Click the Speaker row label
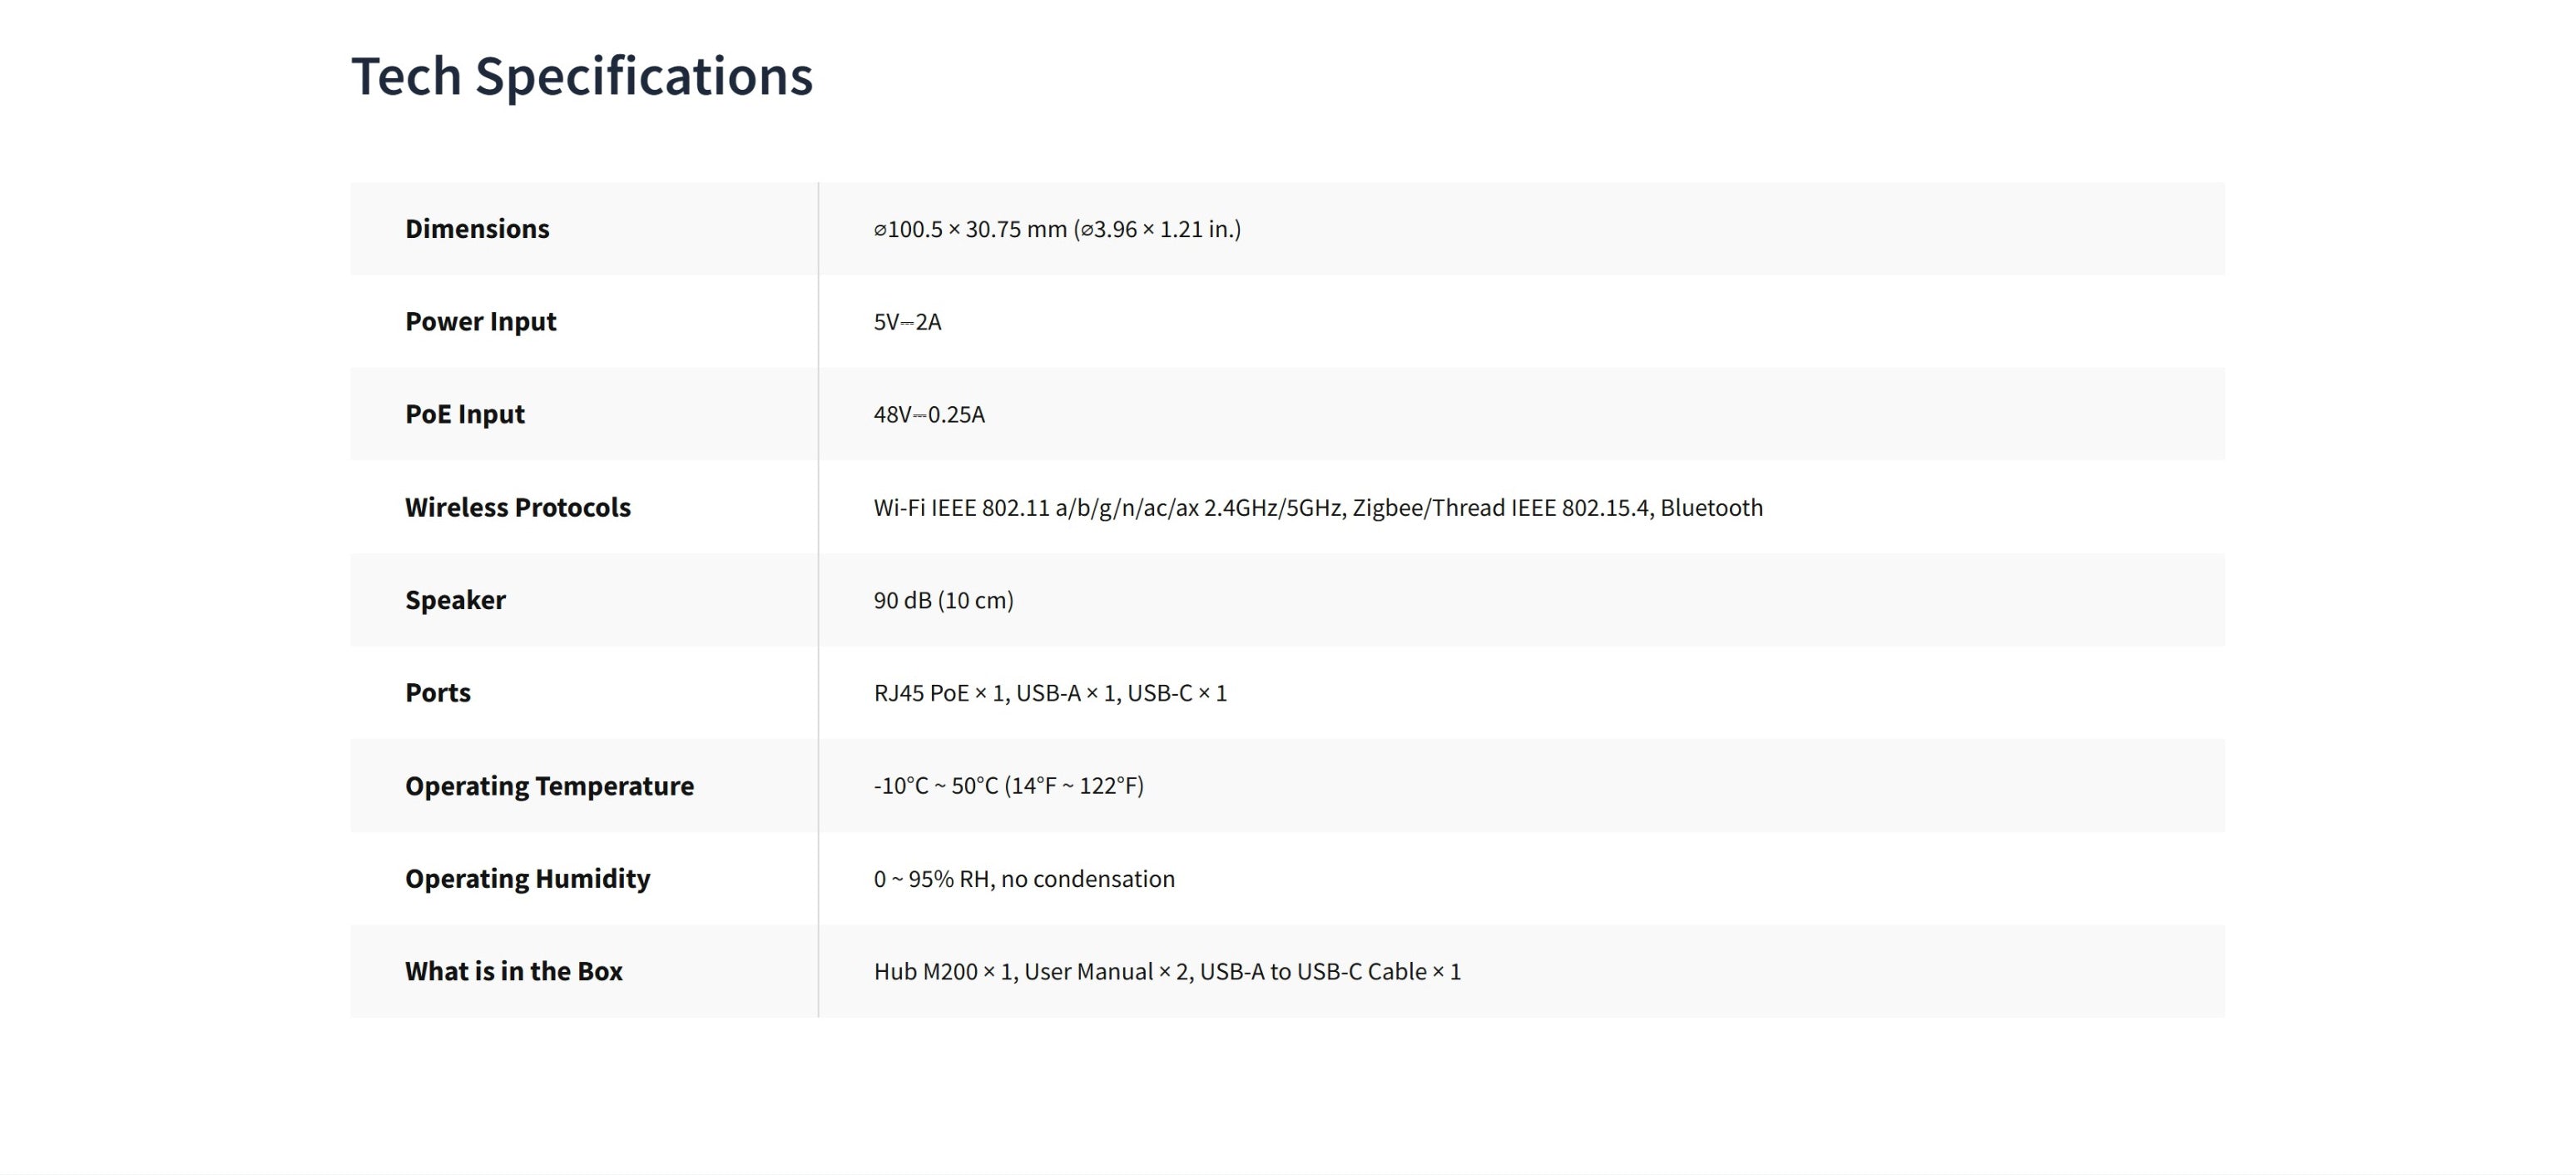This screenshot has height=1175, width=2576. pyautogui.click(x=455, y=600)
